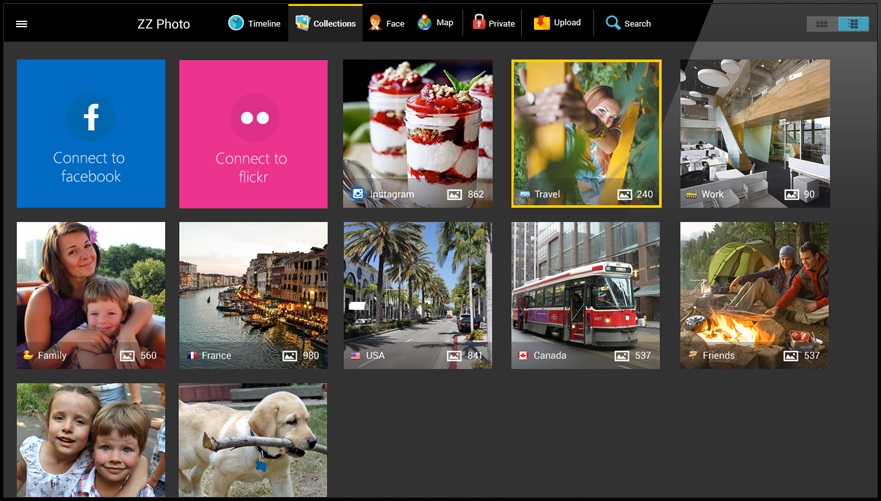Open the dog with stick collection
Viewport: 881px width, 501px height.
click(253, 440)
